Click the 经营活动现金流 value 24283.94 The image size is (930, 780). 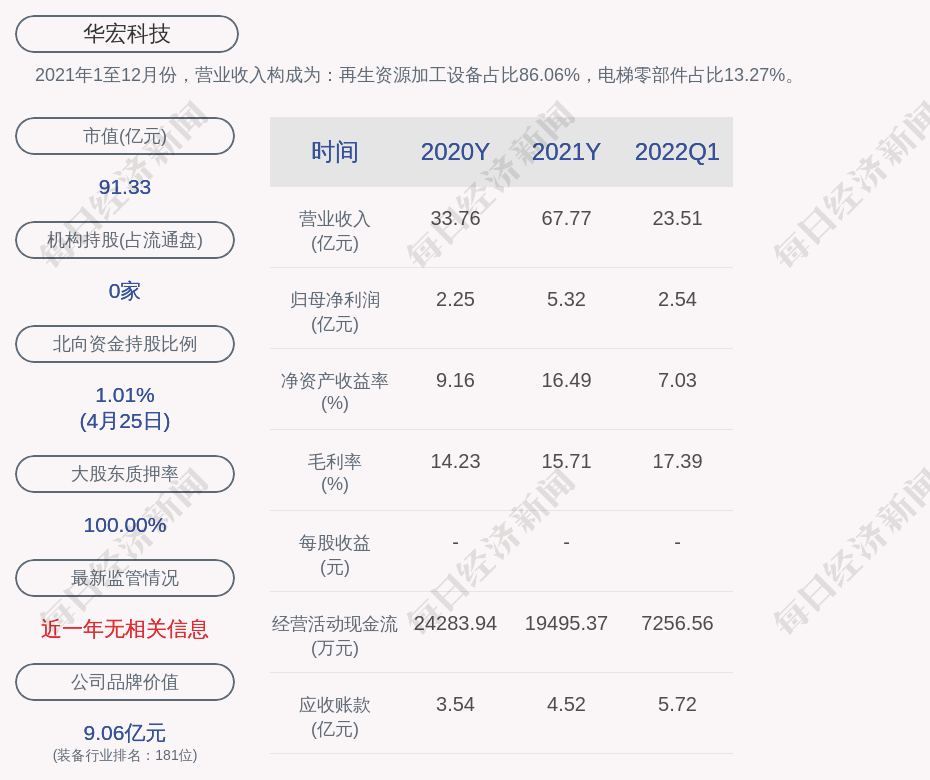[455, 623]
